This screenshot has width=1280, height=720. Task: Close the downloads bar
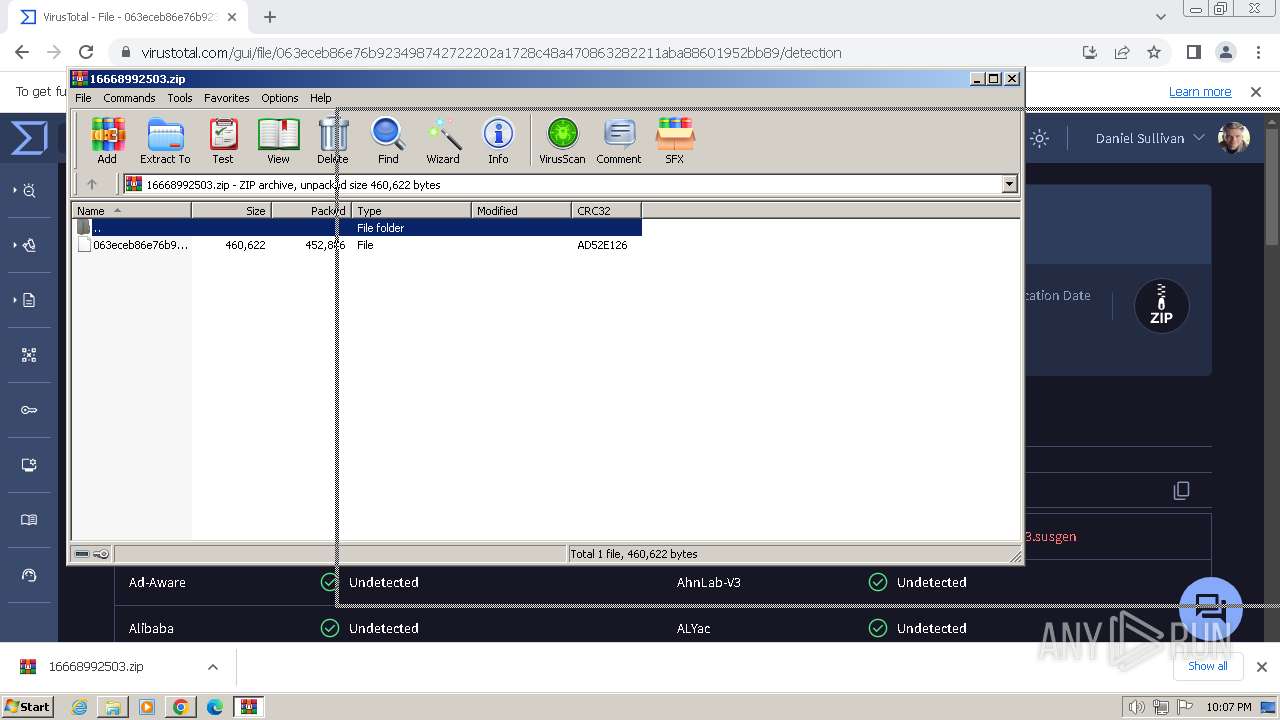tap(1261, 667)
